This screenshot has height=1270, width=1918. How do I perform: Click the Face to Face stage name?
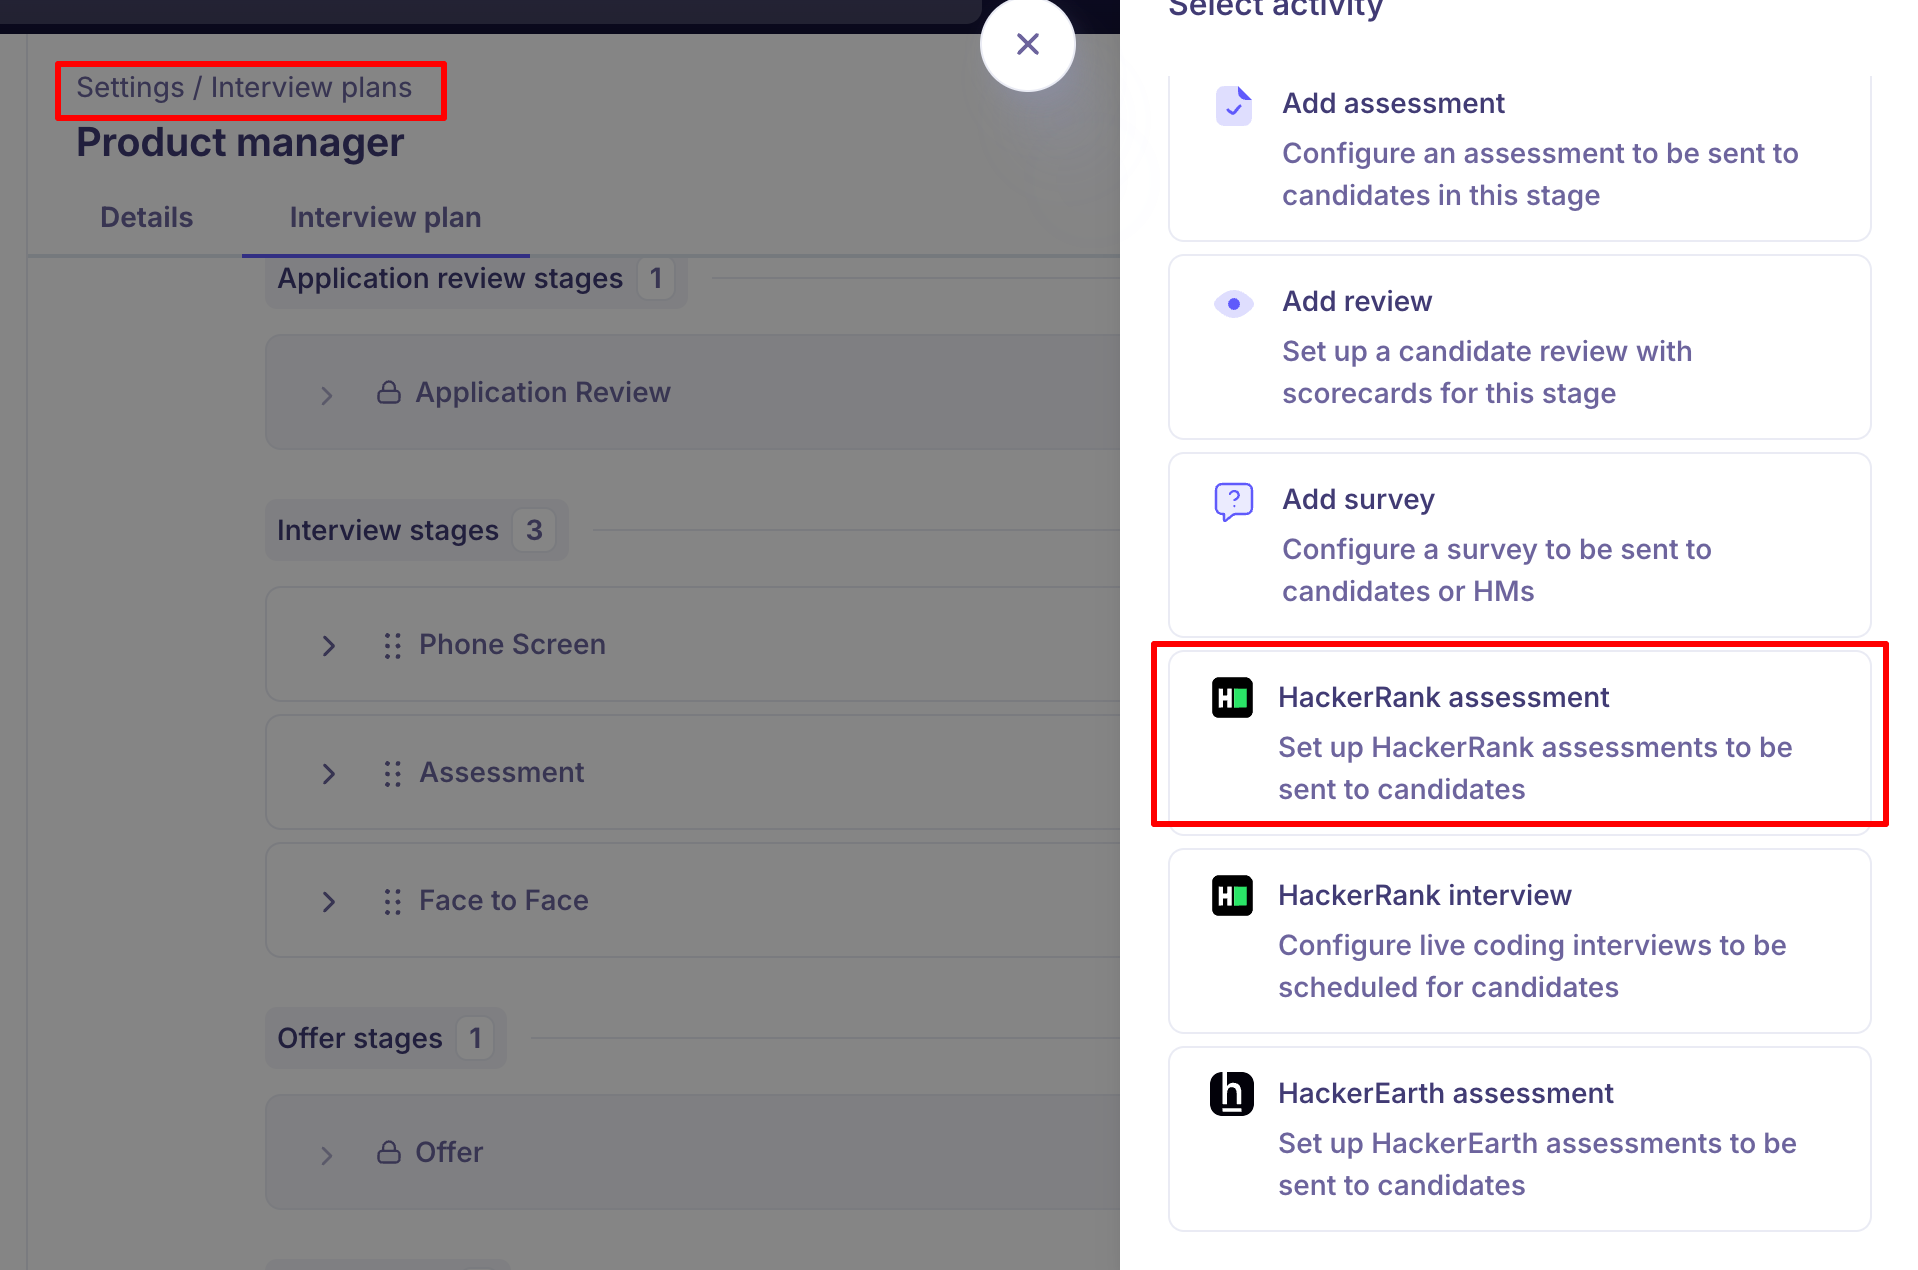pyautogui.click(x=503, y=901)
